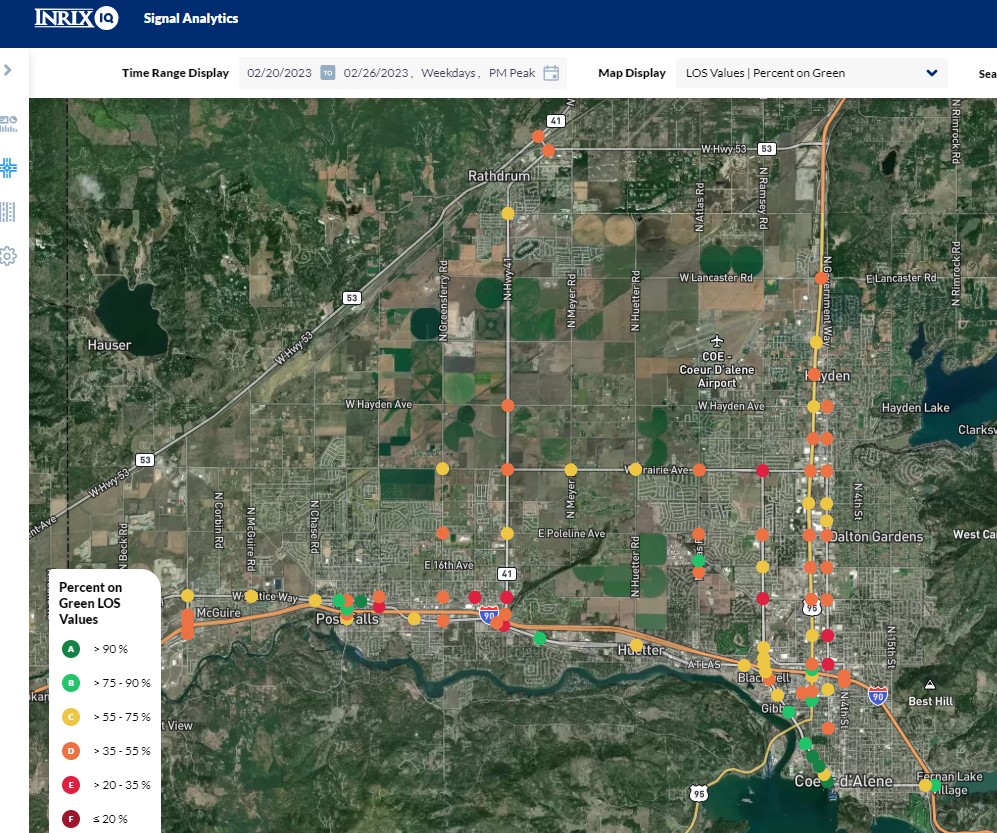
Task: Click legend swatch E for 20-35%
Action: tap(71, 785)
